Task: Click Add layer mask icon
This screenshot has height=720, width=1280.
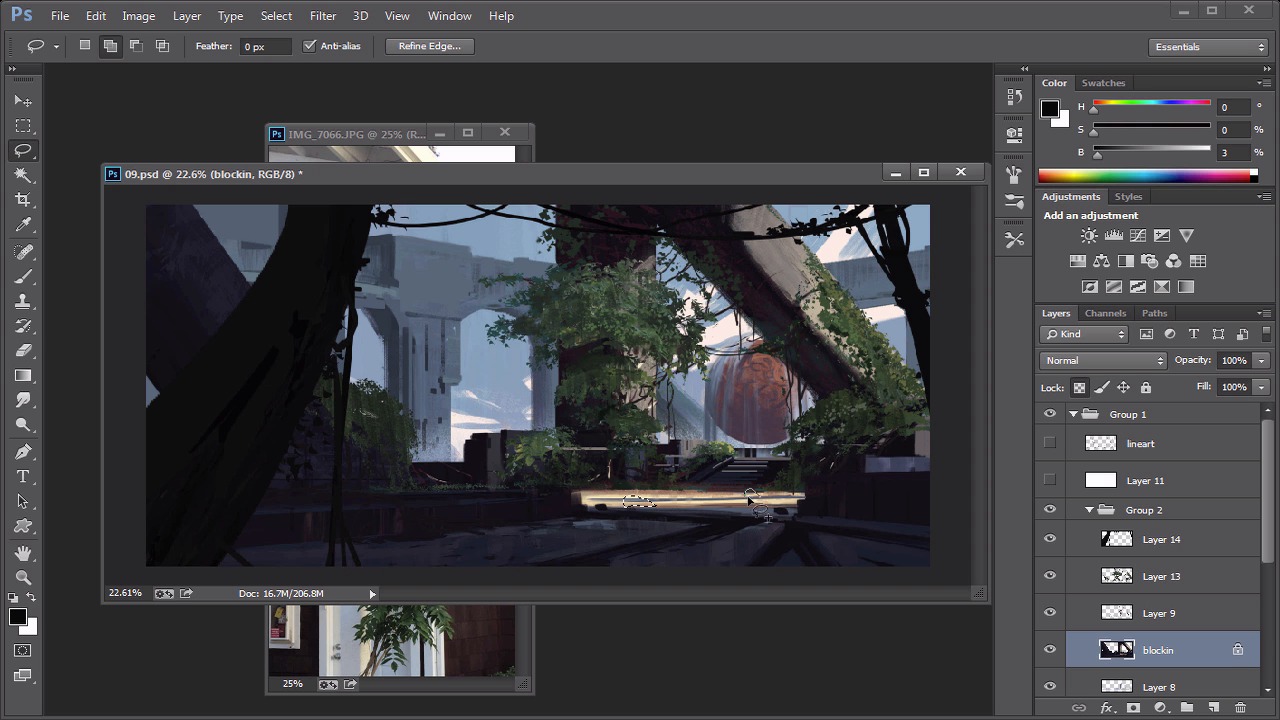Action: (1133, 708)
